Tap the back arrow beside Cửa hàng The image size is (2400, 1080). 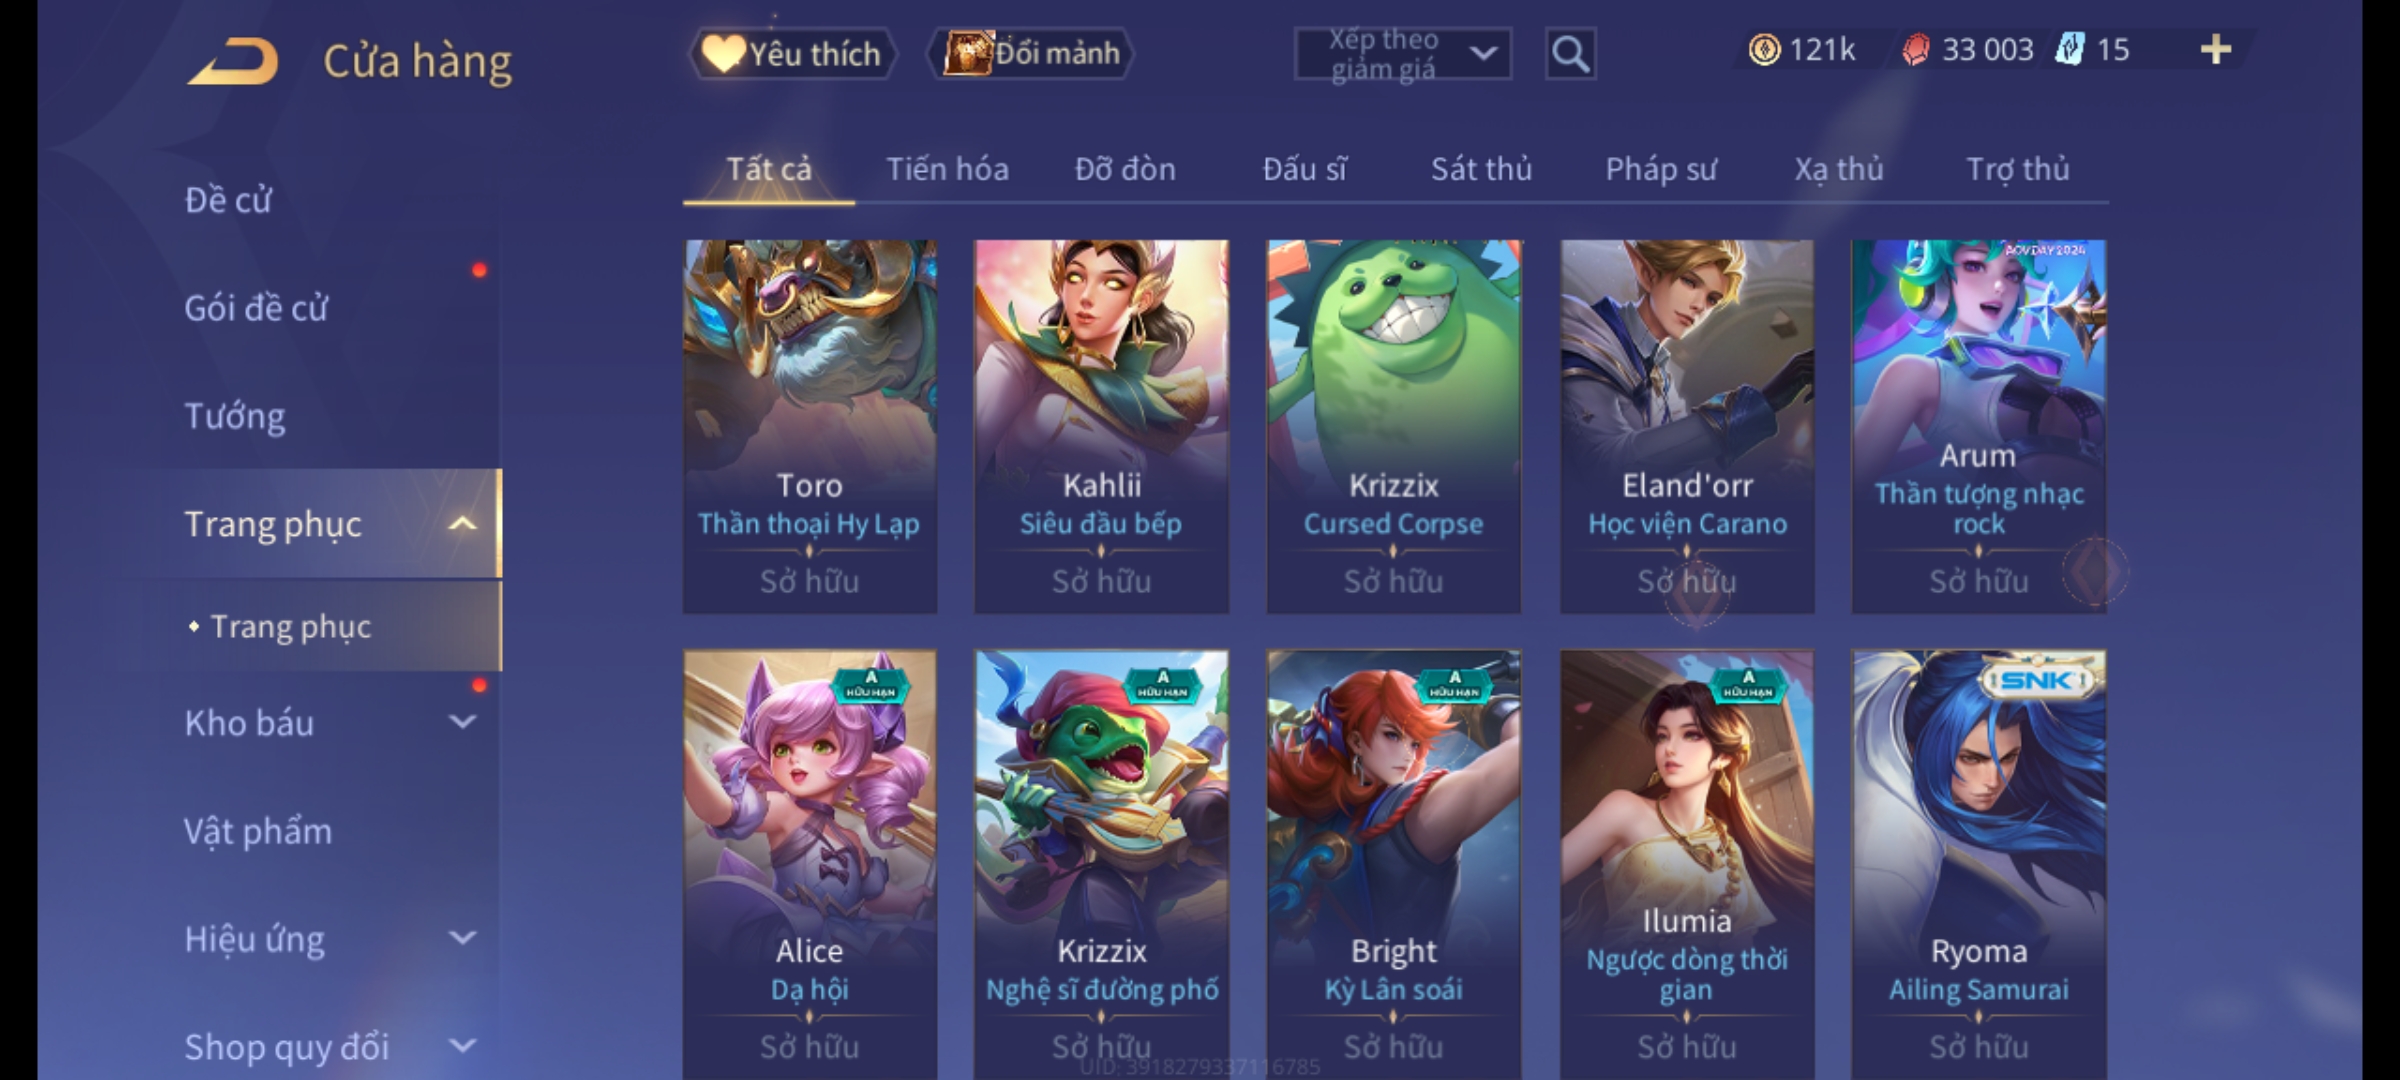[x=233, y=61]
